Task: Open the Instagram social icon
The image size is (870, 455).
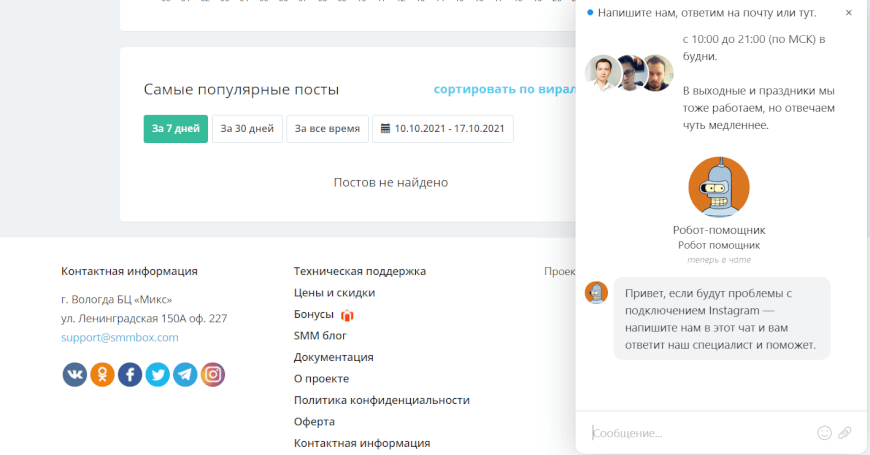Action: point(213,375)
